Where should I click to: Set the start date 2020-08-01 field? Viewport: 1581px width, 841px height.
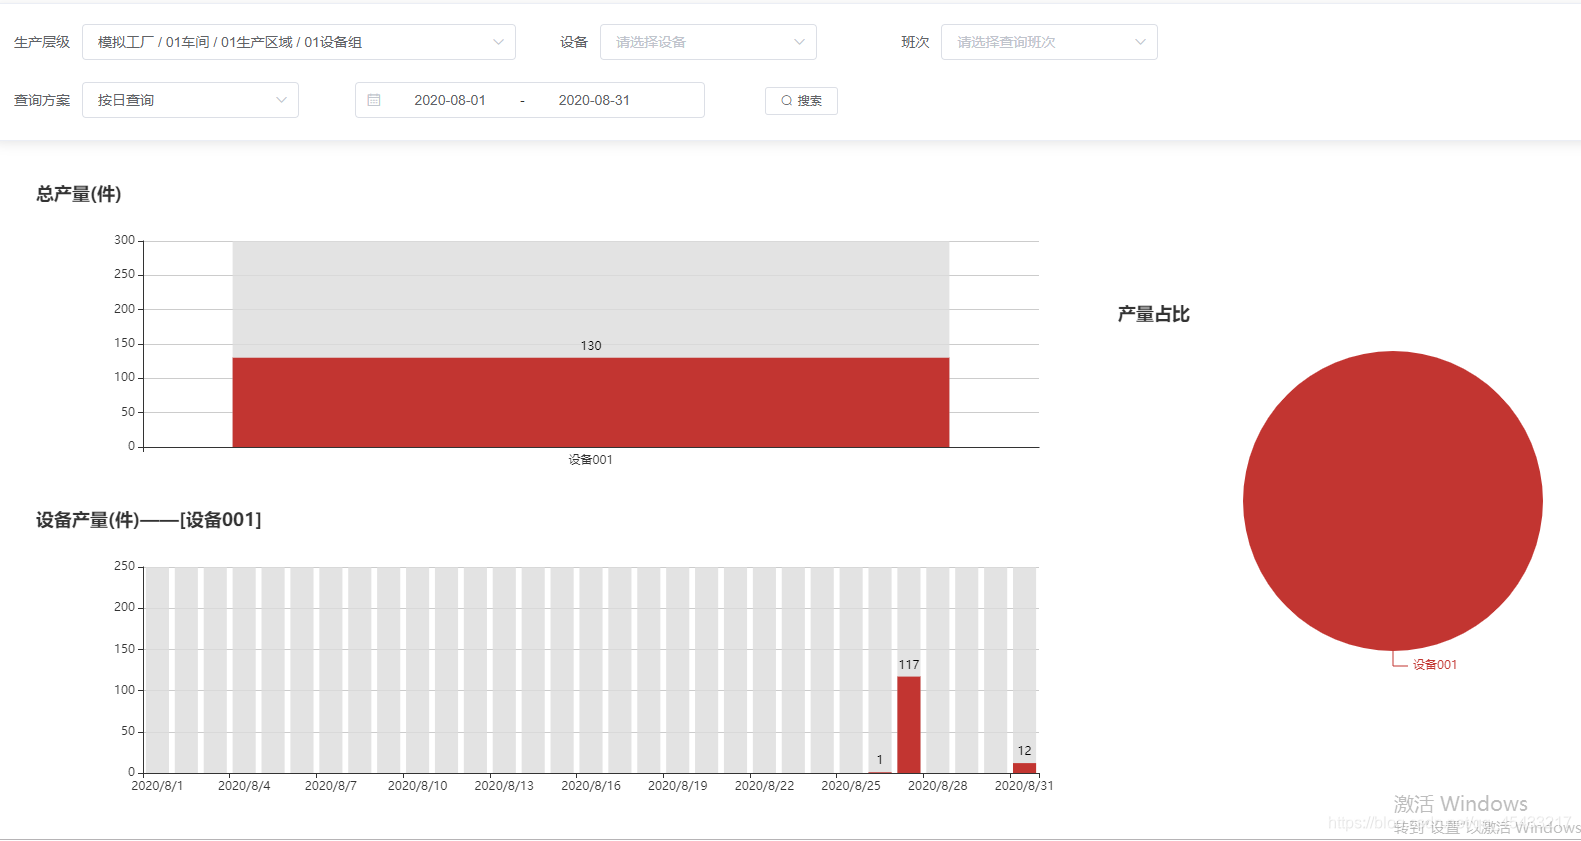pos(450,100)
